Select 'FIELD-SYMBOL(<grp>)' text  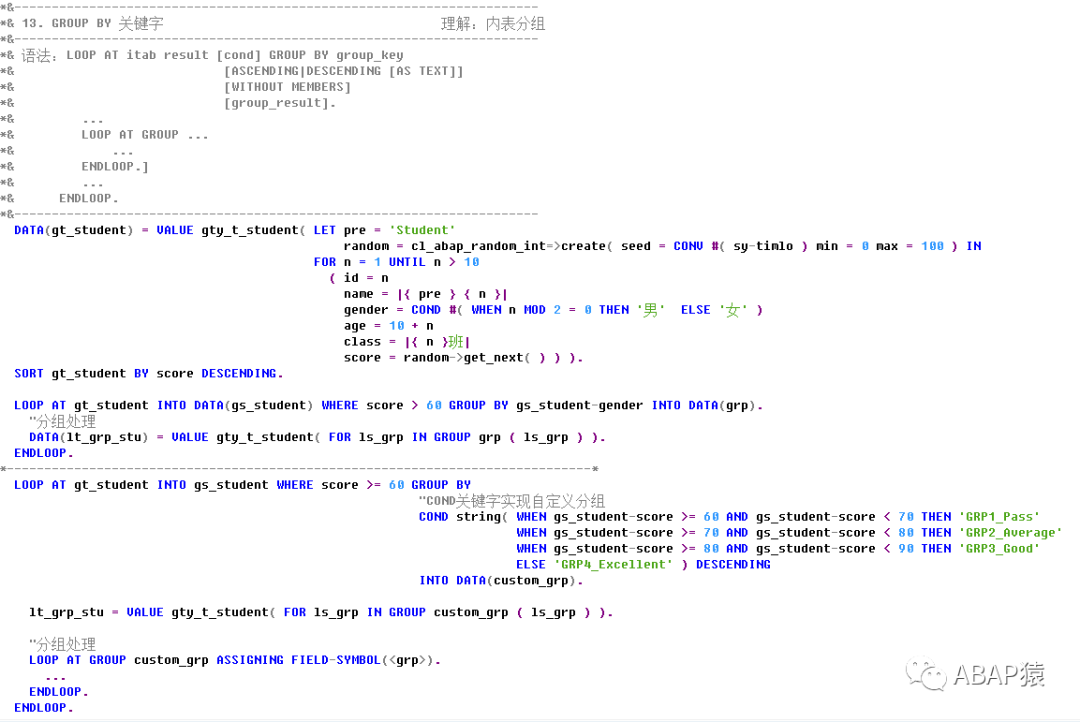tap(362, 660)
